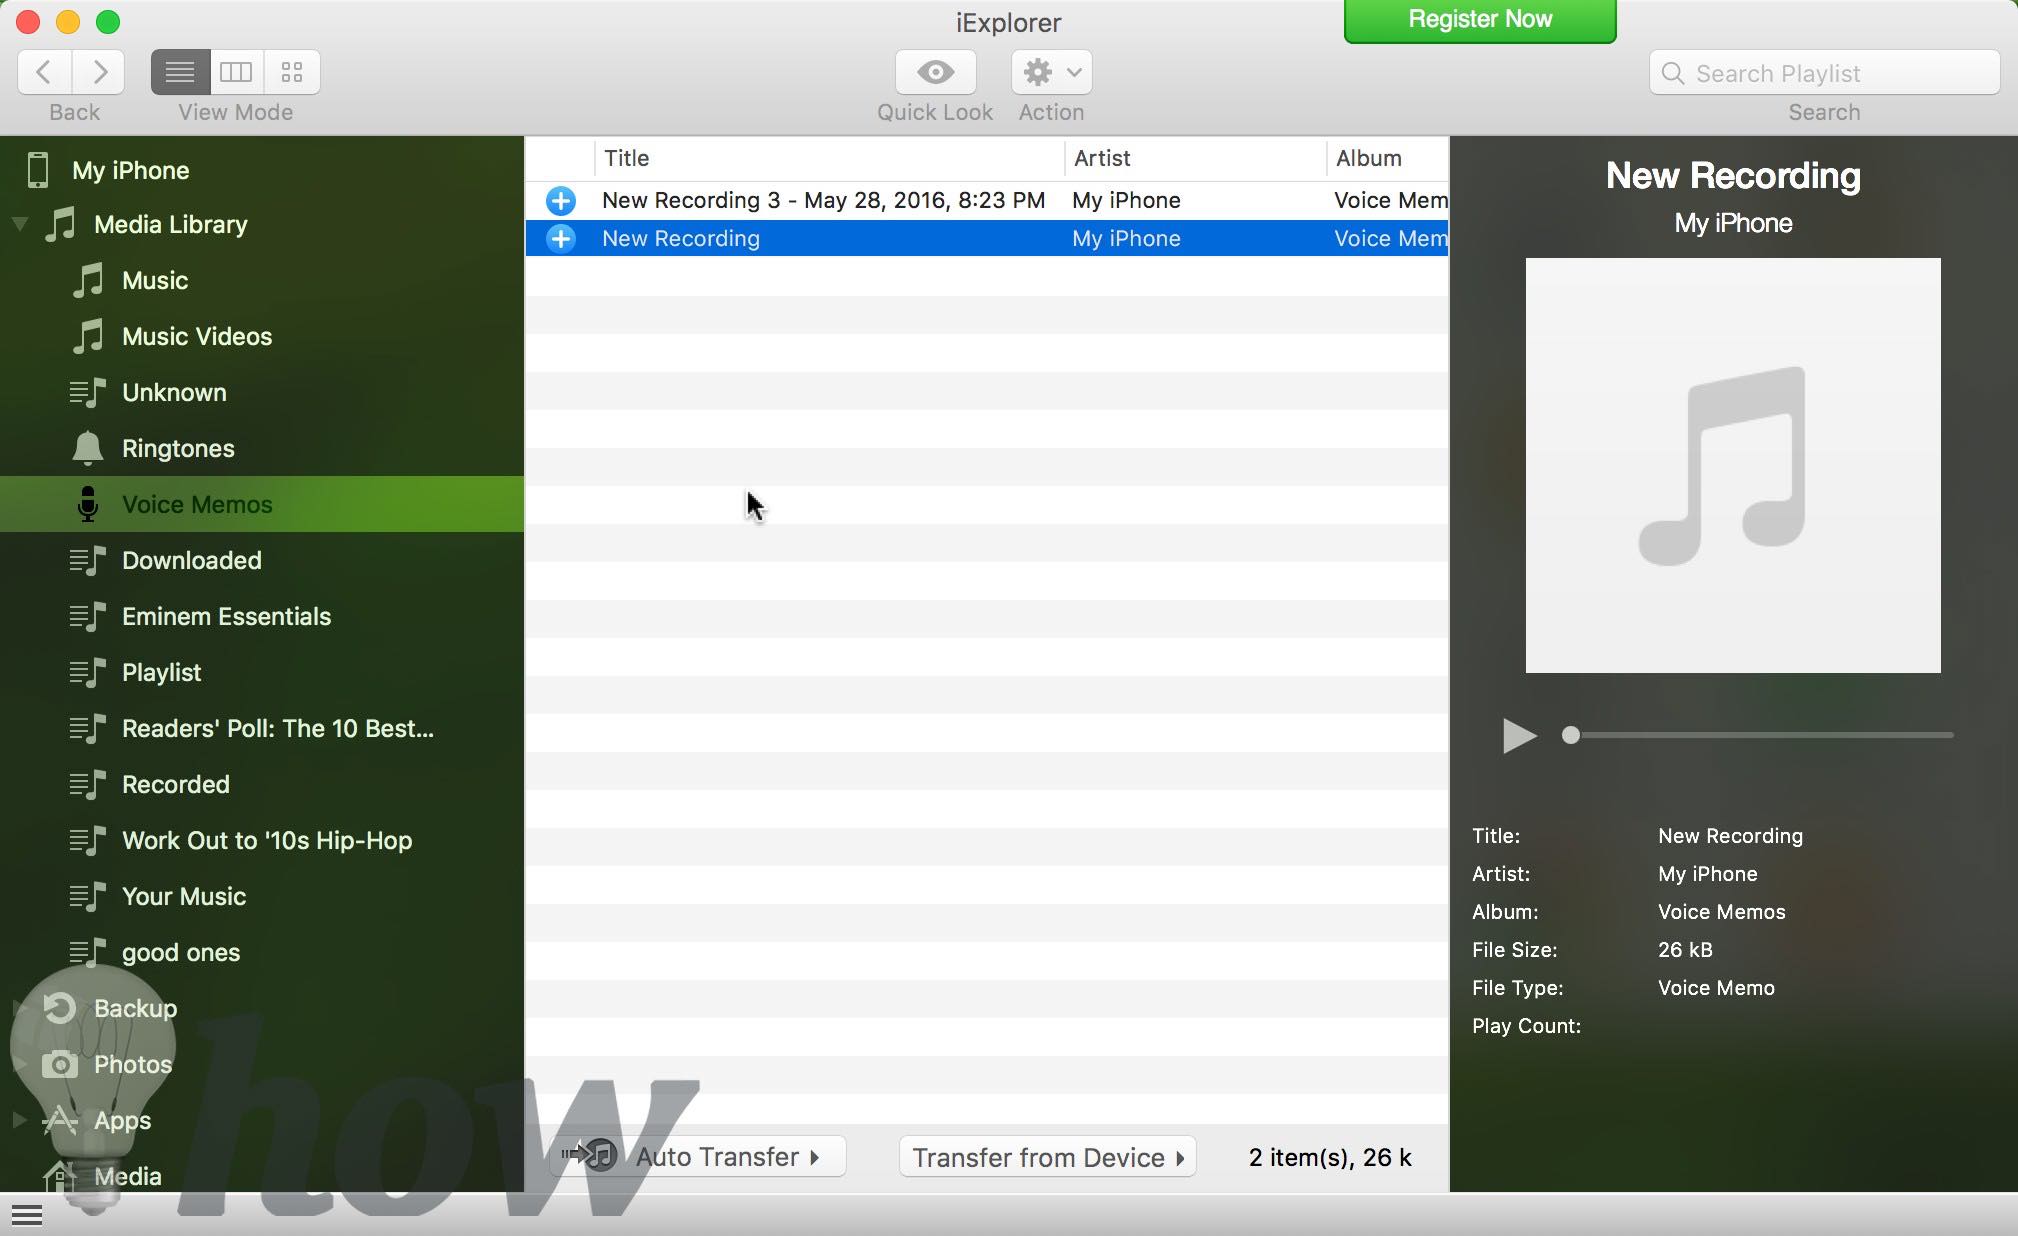Click the playlist icon beside Playlist

(88, 672)
